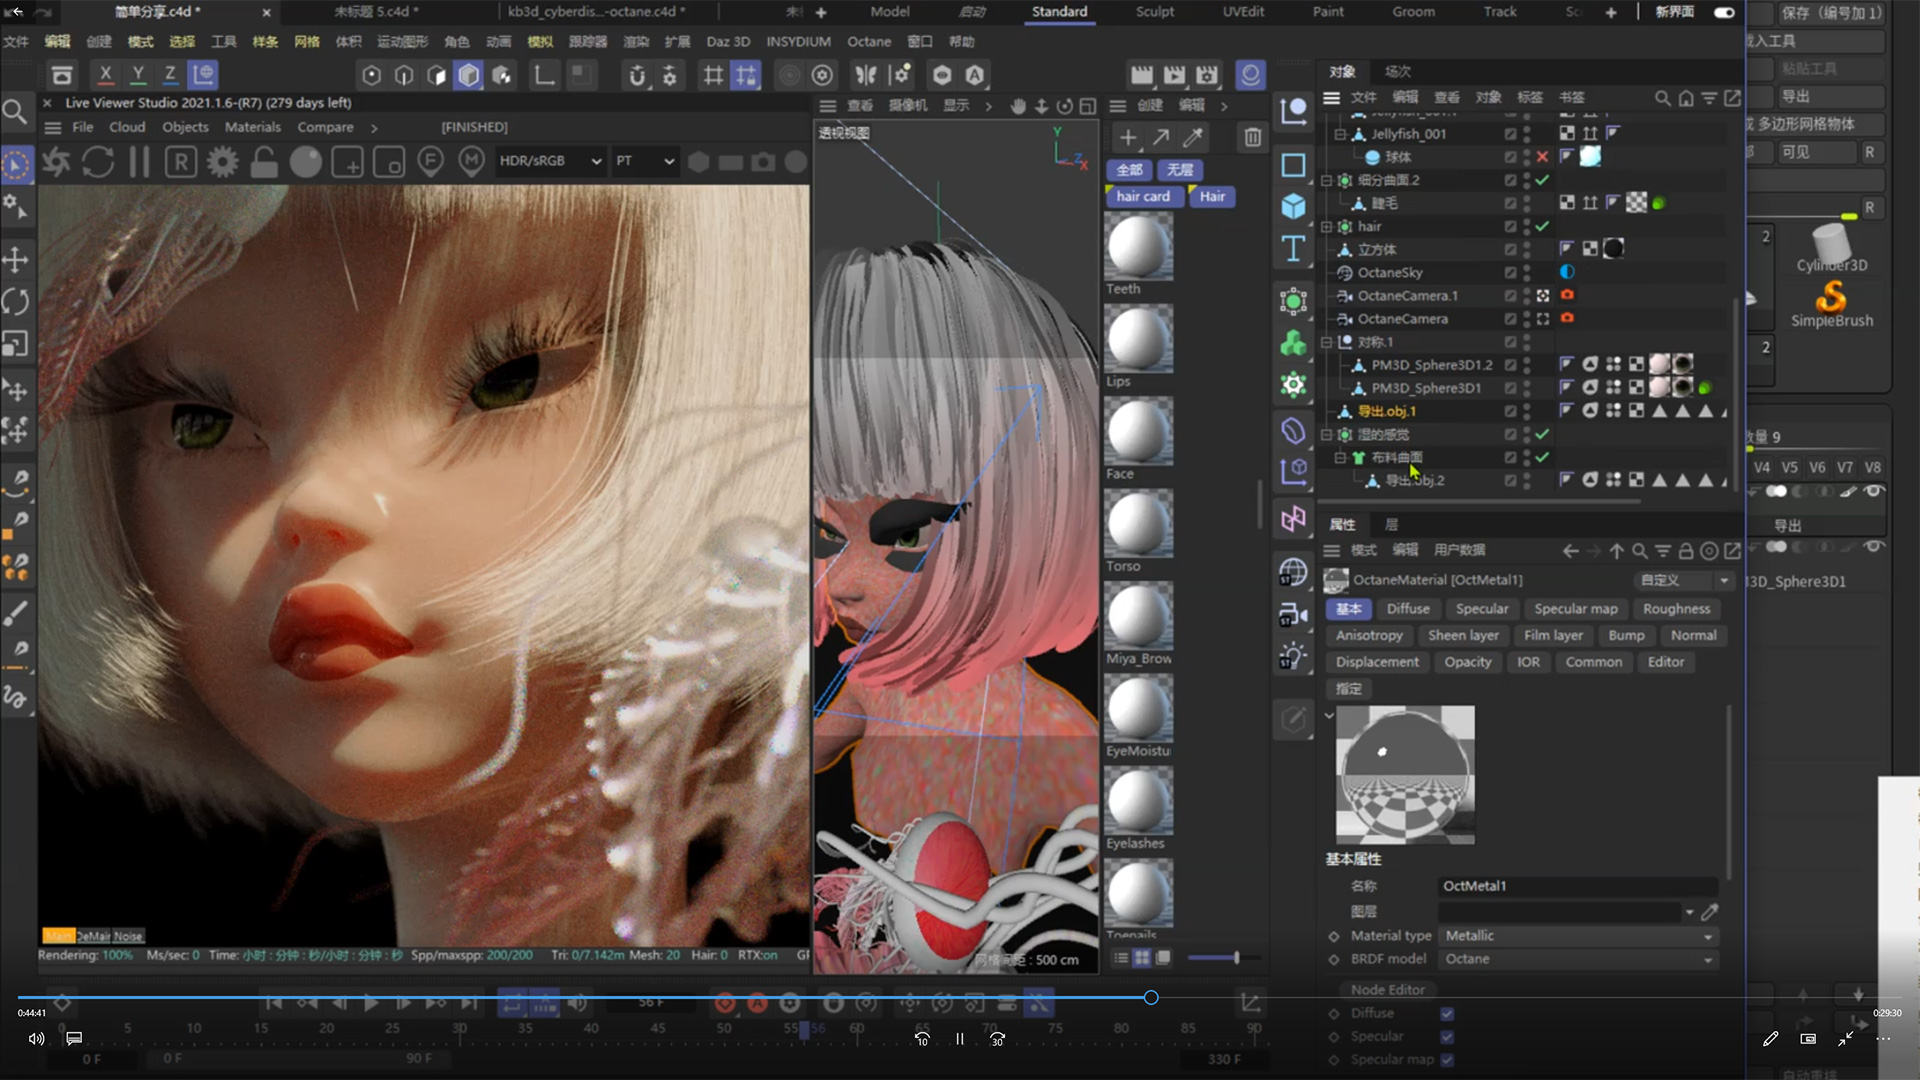Click the Live Viewer render region R icon

tap(181, 162)
